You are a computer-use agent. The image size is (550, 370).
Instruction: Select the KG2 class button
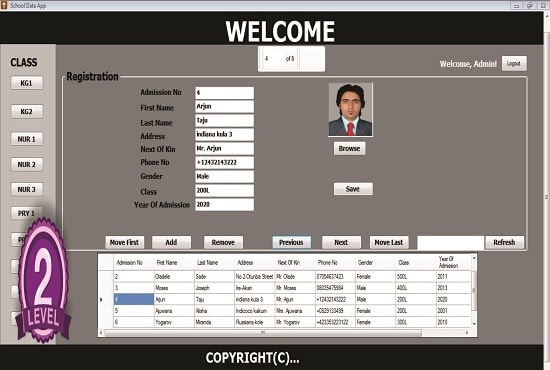[x=27, y=112]
